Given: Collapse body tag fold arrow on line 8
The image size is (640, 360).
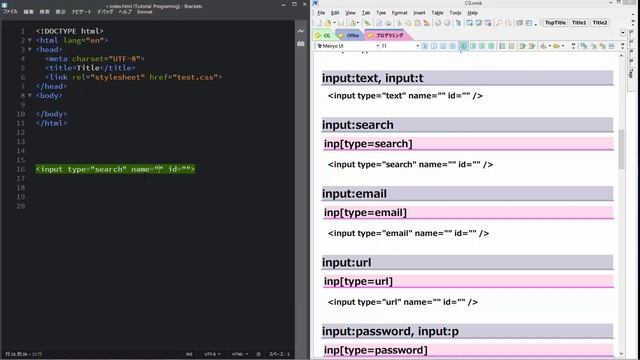Looking at the screenshot, I should point(30,95).
